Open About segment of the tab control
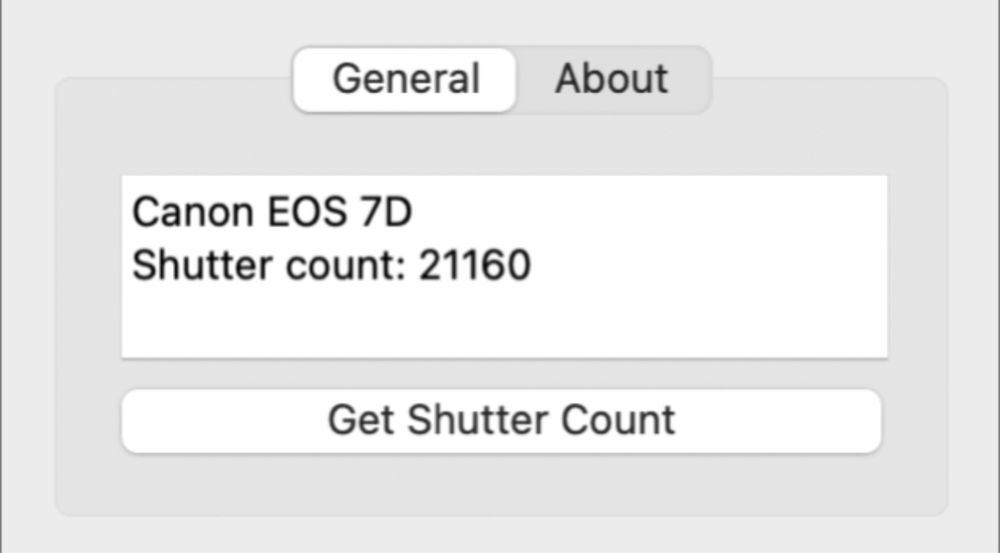 (x=611, y=79)
